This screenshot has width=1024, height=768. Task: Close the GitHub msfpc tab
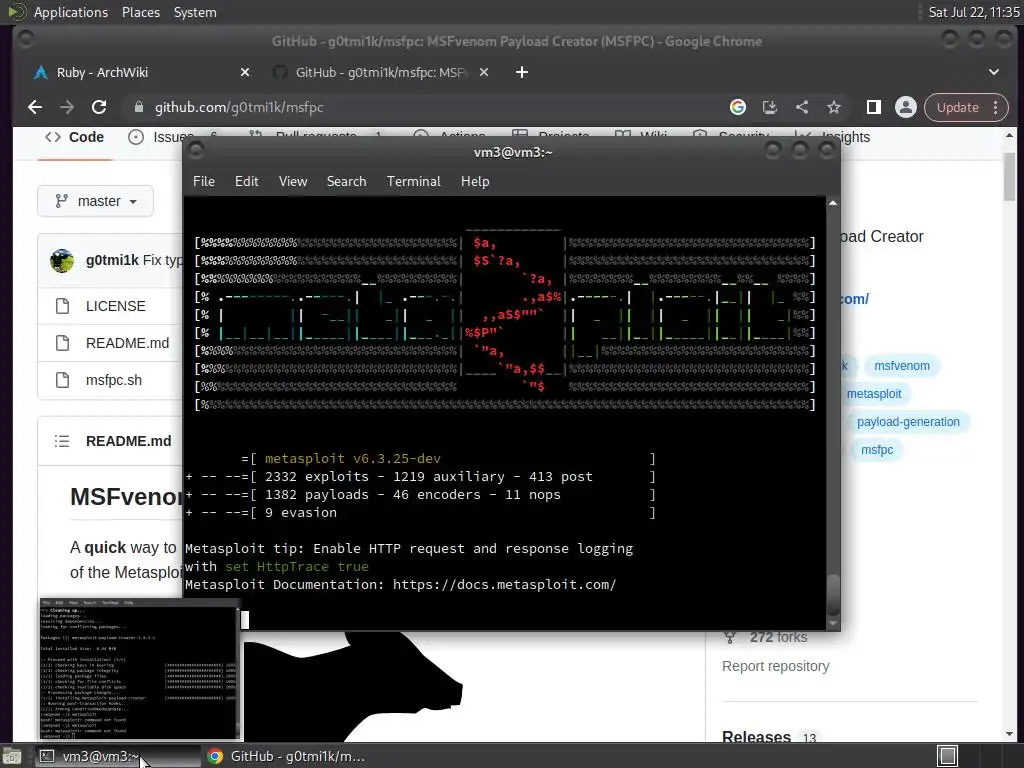pos(484,72)
